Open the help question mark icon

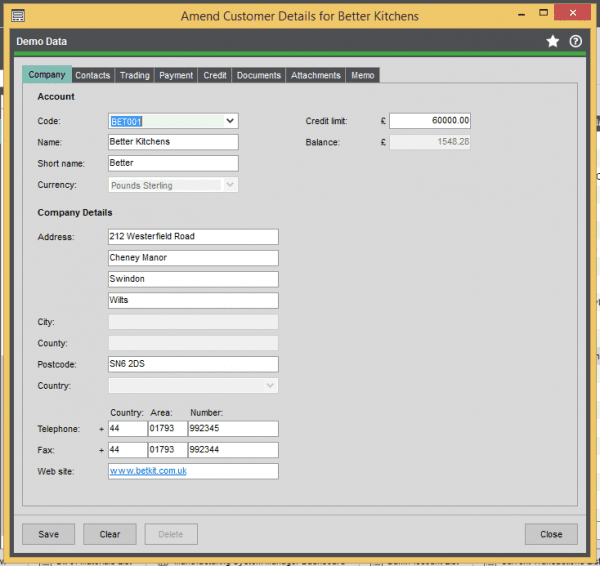coord(575,41)
